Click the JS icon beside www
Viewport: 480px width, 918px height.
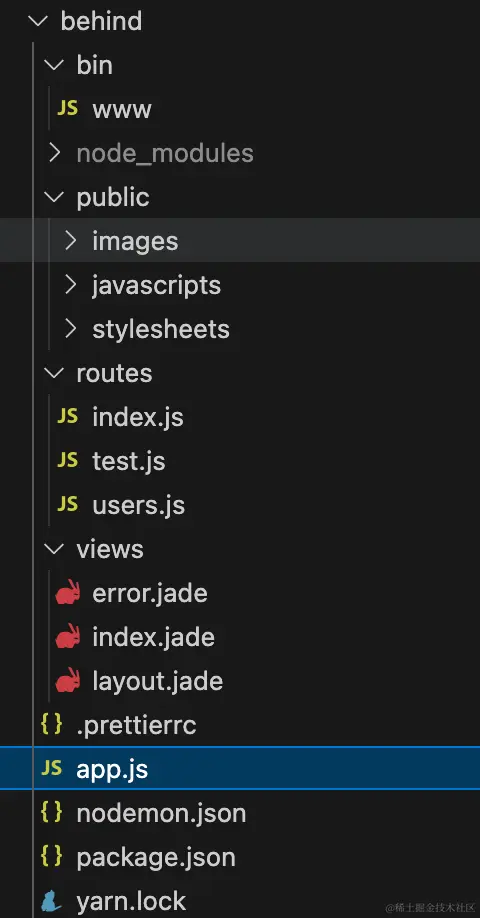[67, 108]
